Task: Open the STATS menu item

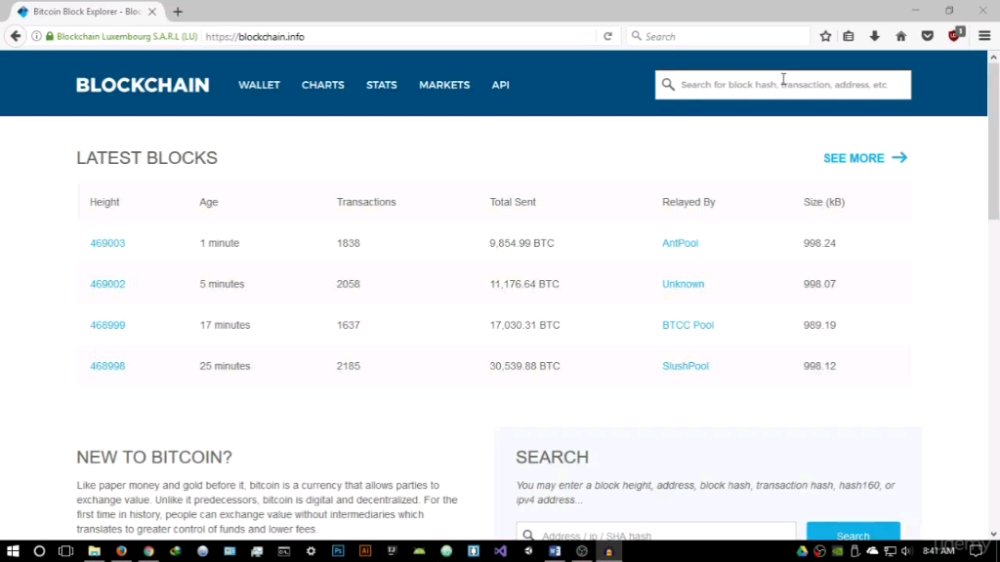Action: (381, 85)
